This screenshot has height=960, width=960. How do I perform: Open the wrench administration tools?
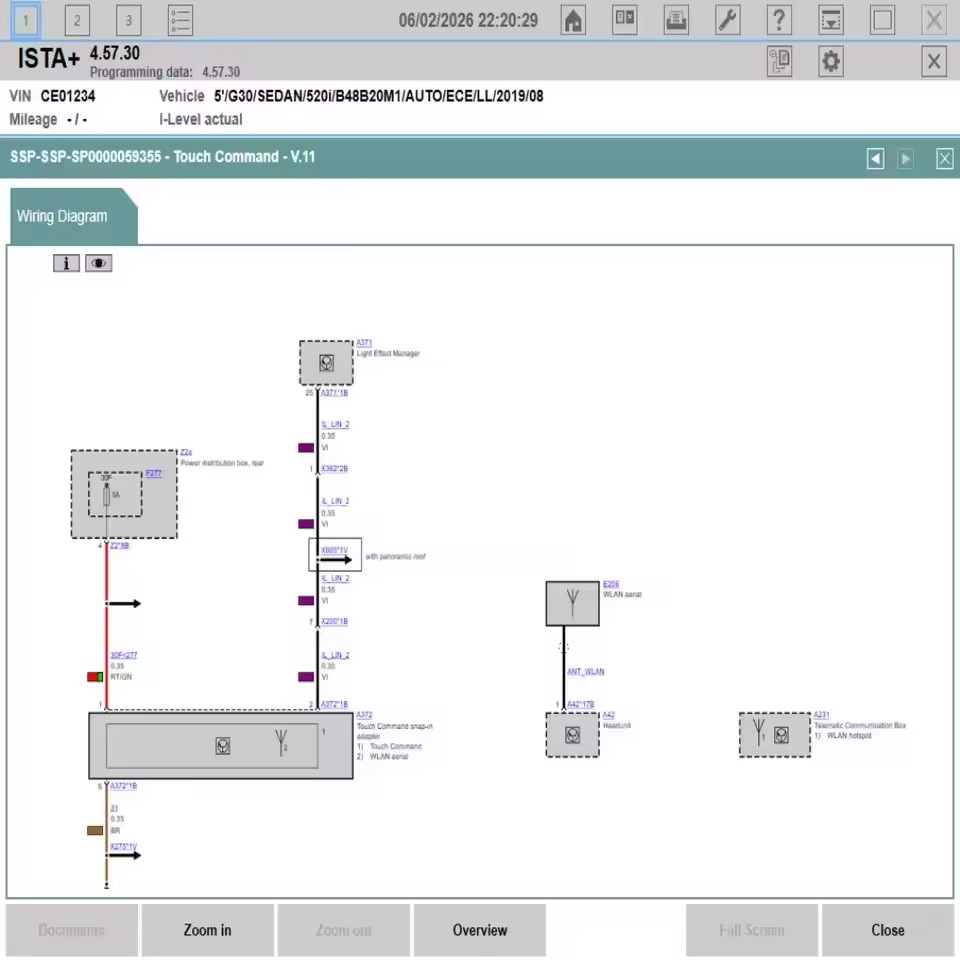click(727, 20)
